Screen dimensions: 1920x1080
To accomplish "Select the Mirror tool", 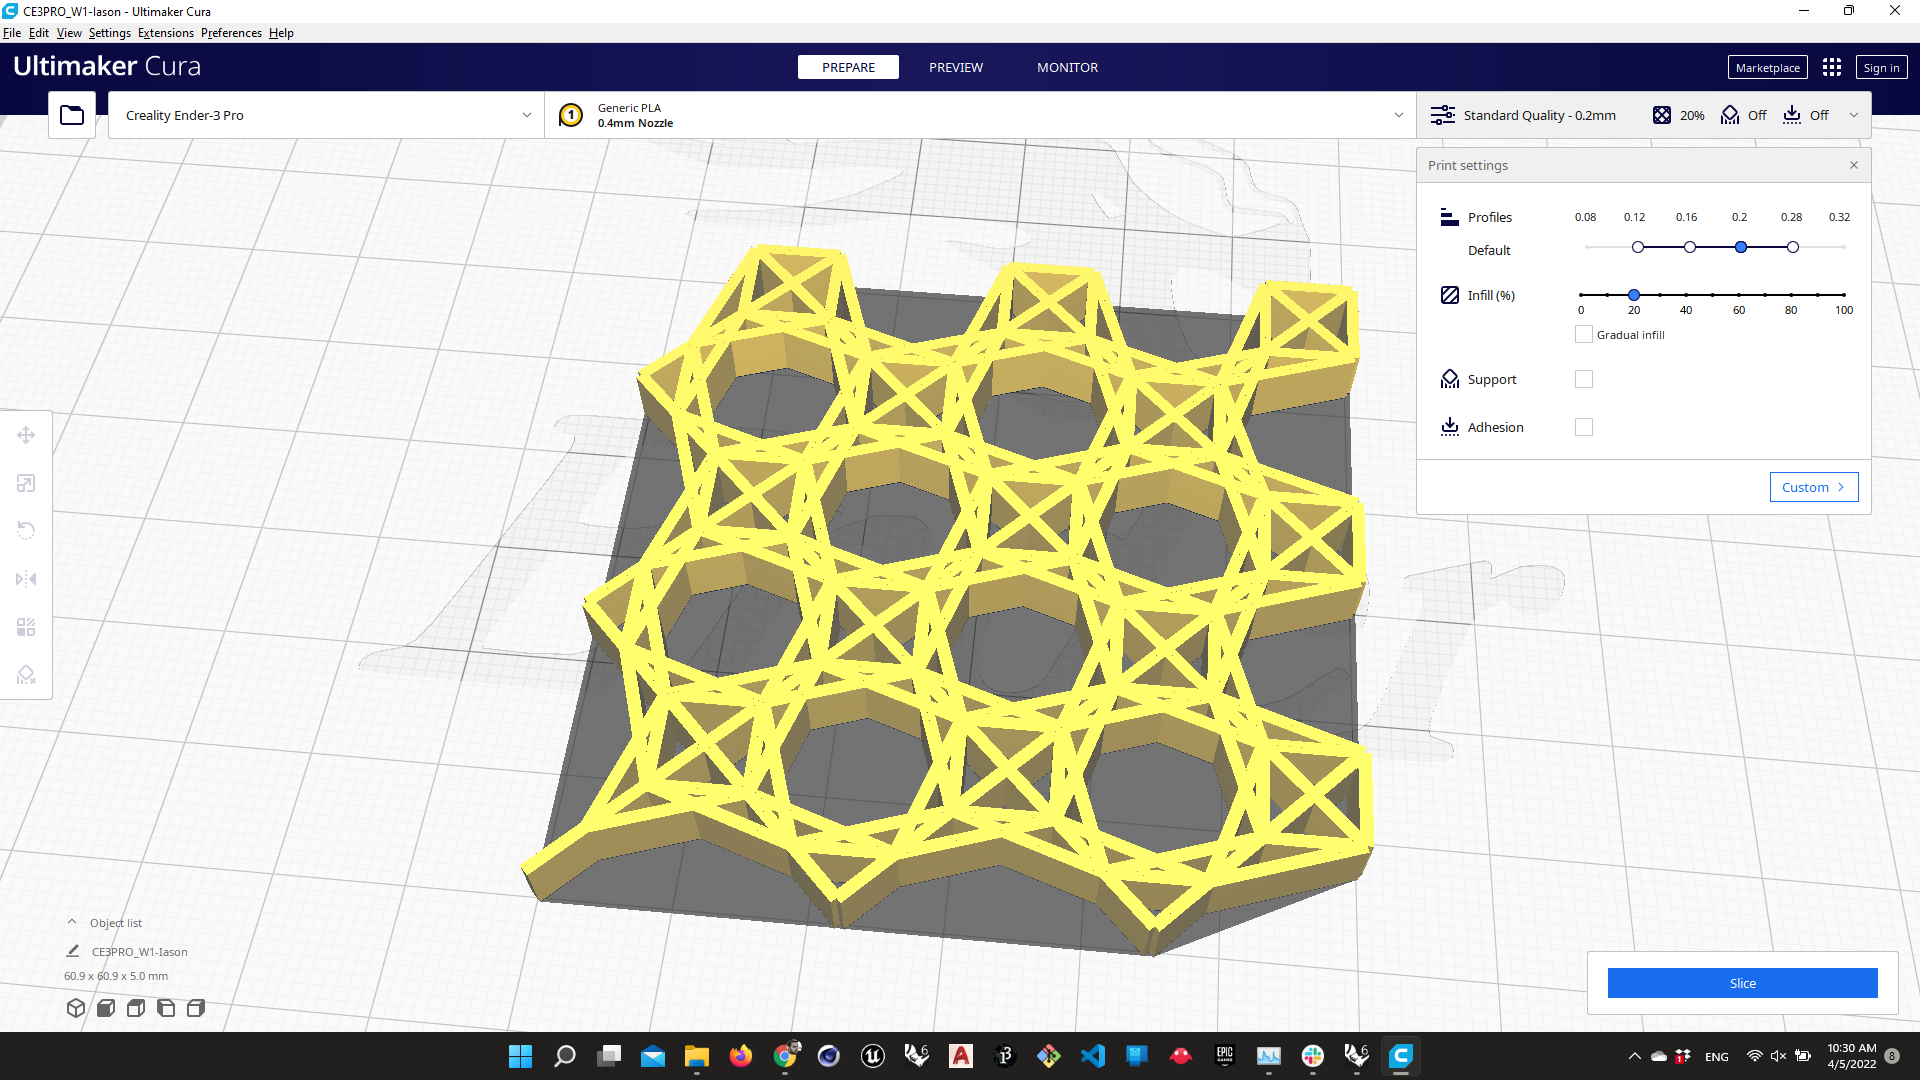I will (x=26, y=579).
